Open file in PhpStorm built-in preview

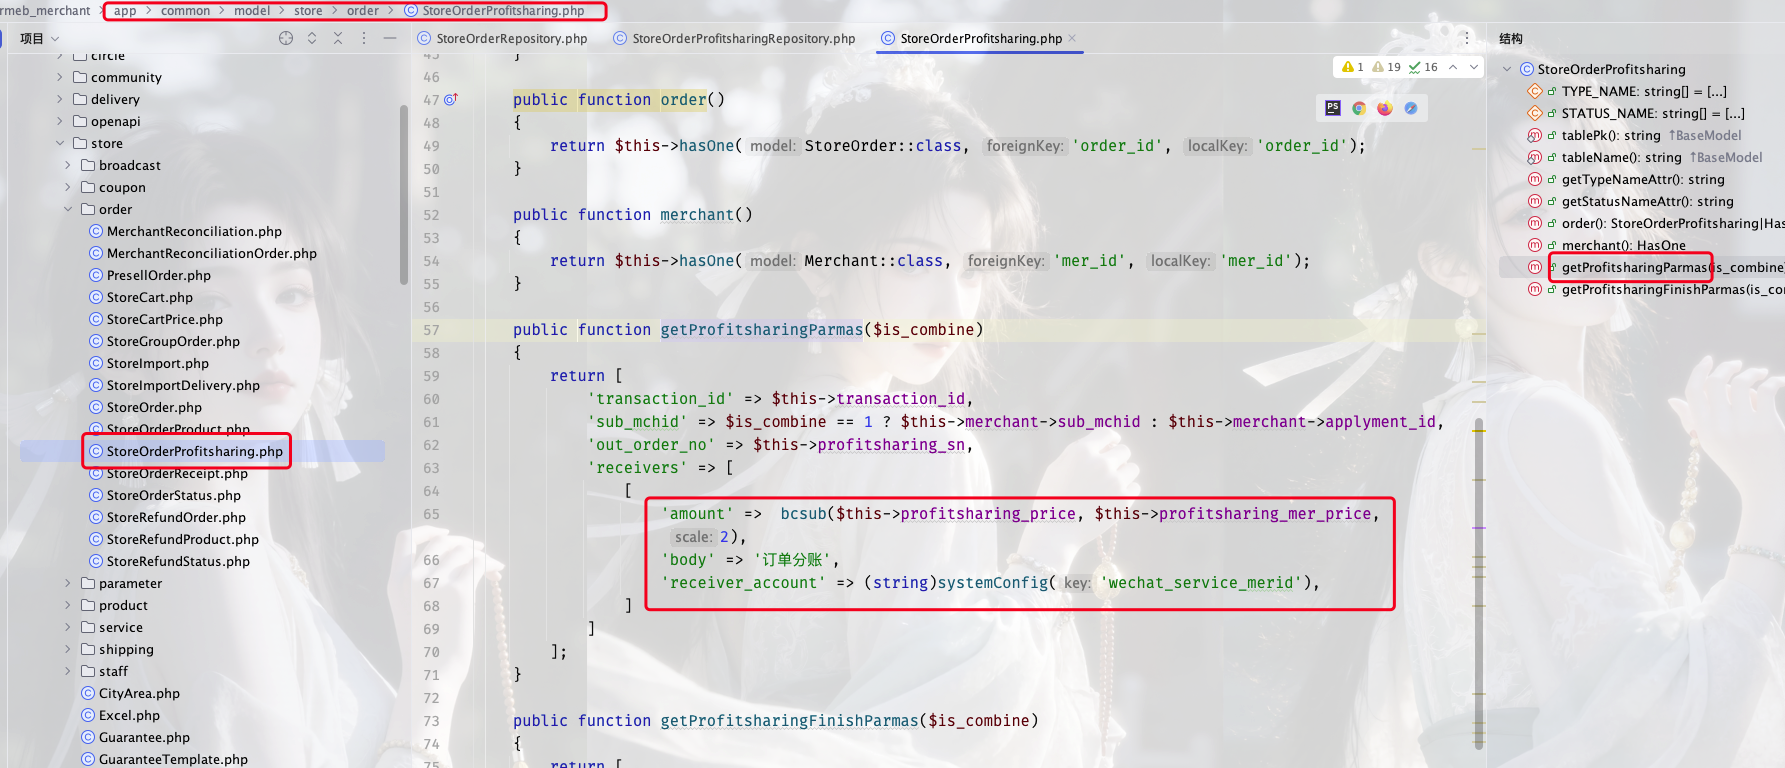1333,108
